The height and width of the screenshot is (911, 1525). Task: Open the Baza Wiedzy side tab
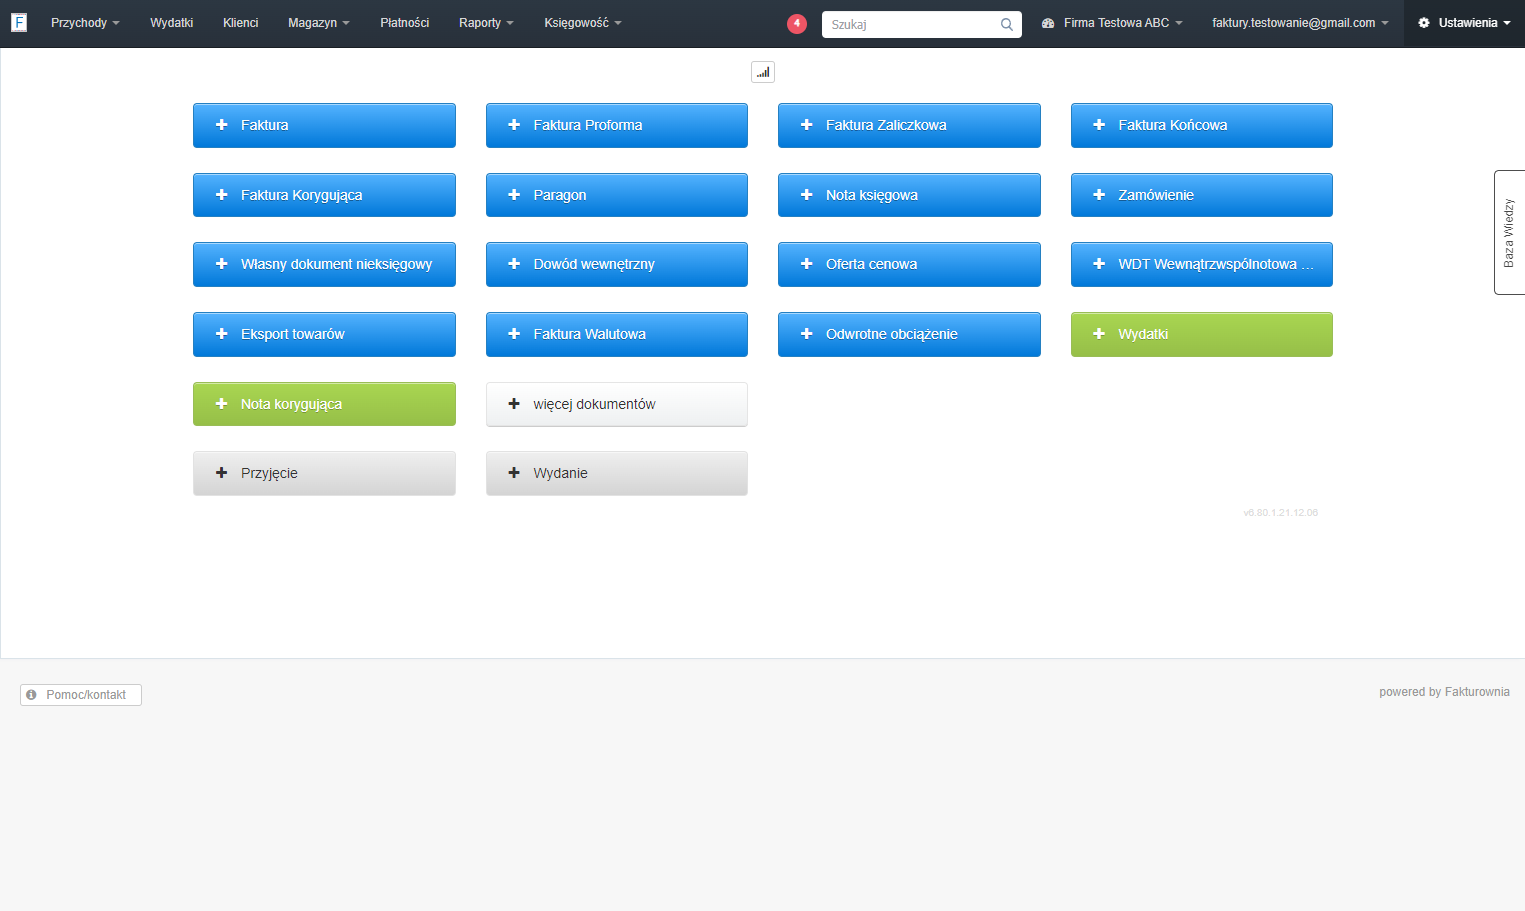[1509, 232]
